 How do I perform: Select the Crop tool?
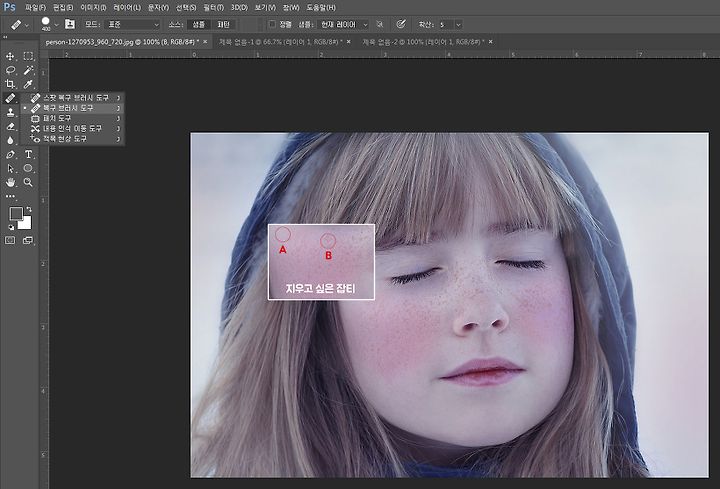click(x=10, y=84)
